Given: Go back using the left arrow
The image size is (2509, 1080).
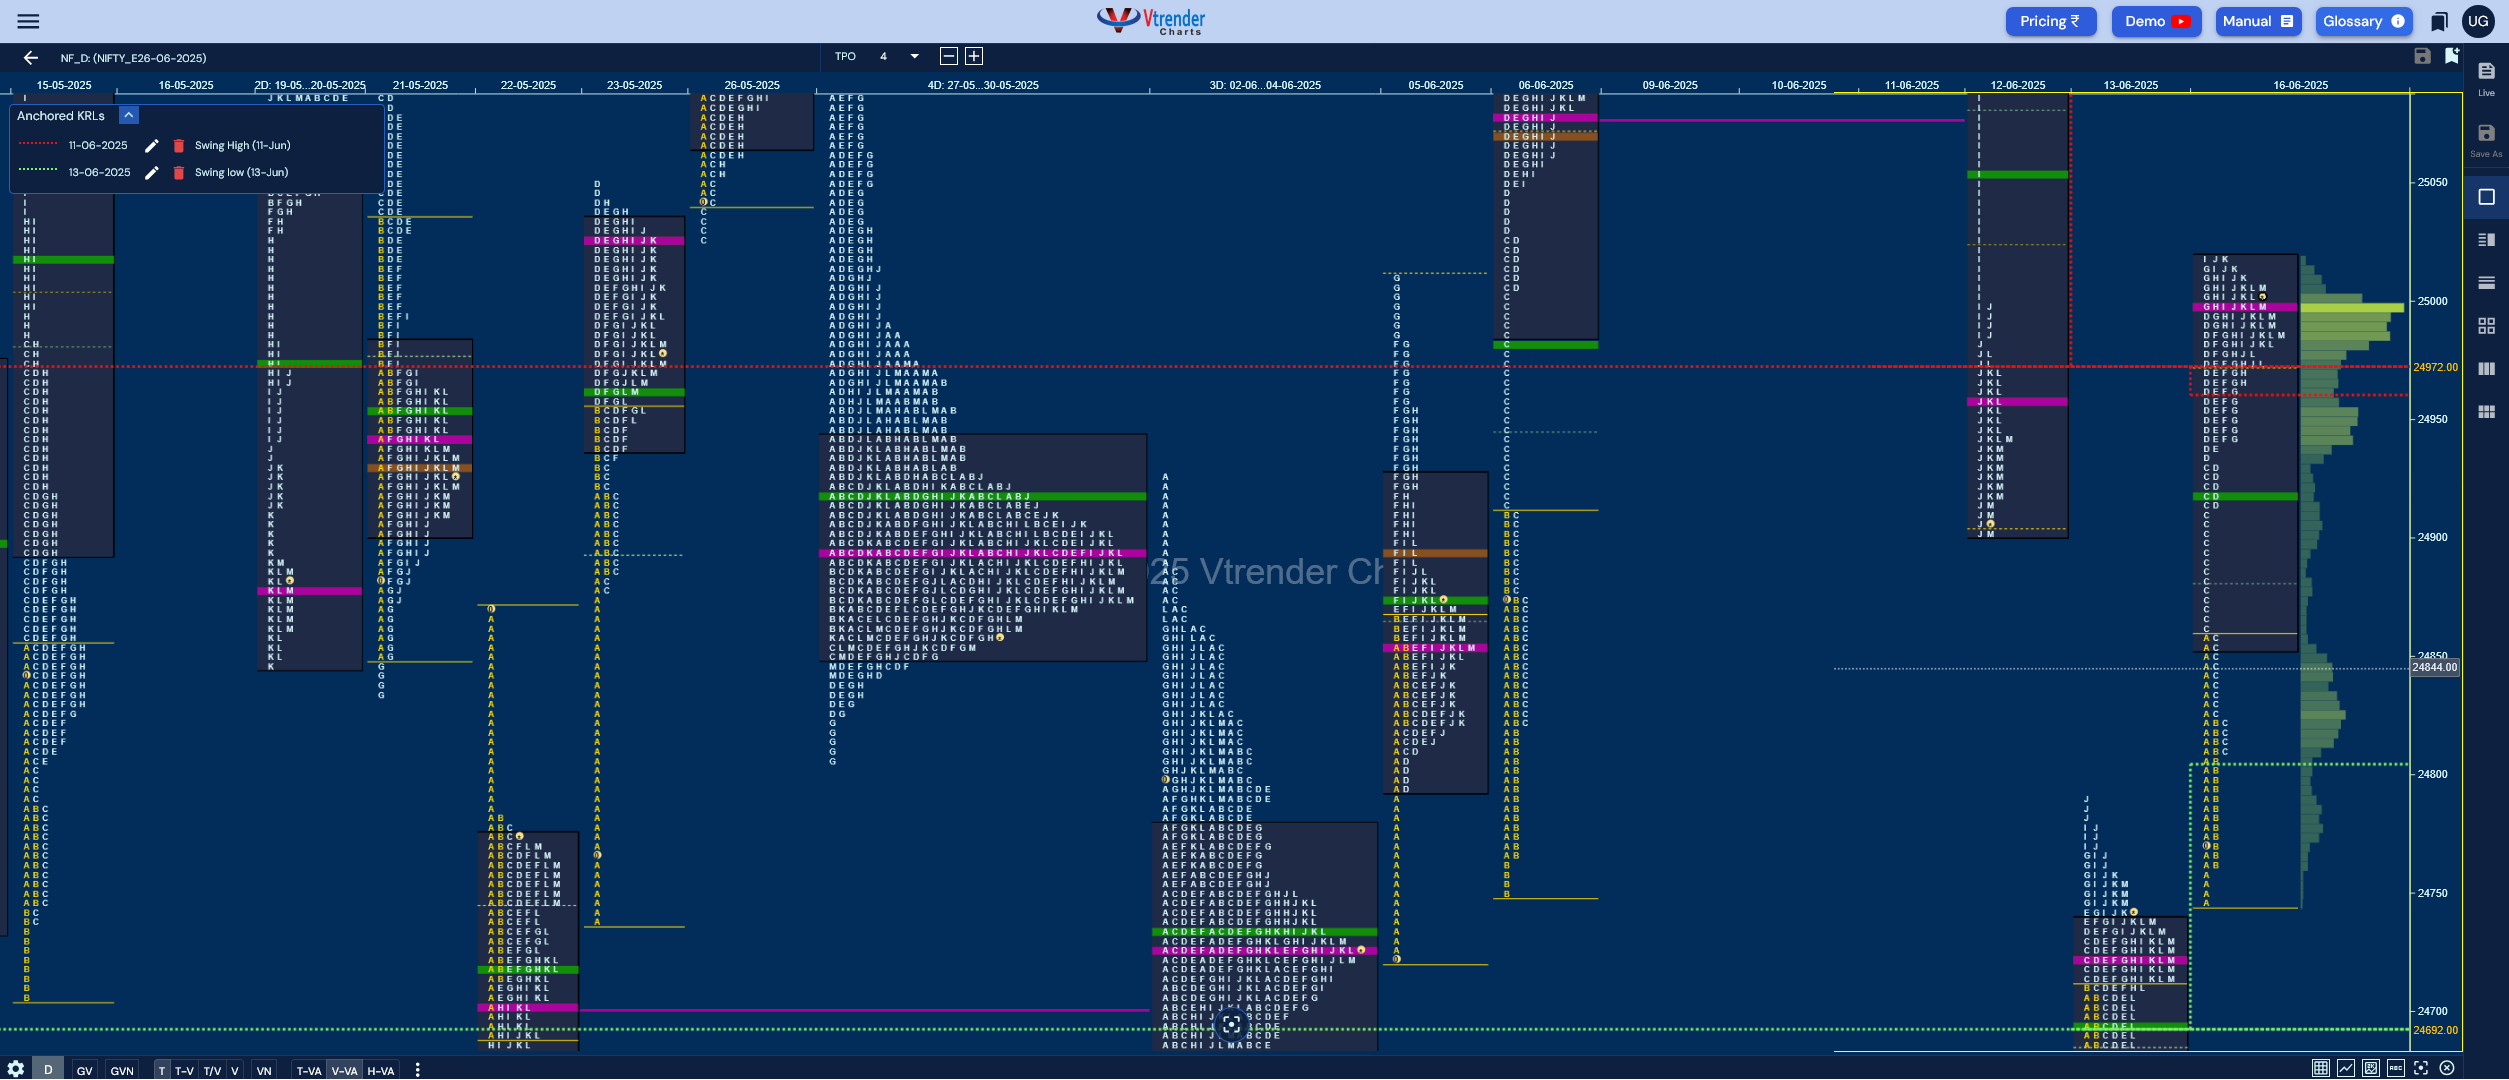Looking at the screenshot, I should tap(30, 58).
